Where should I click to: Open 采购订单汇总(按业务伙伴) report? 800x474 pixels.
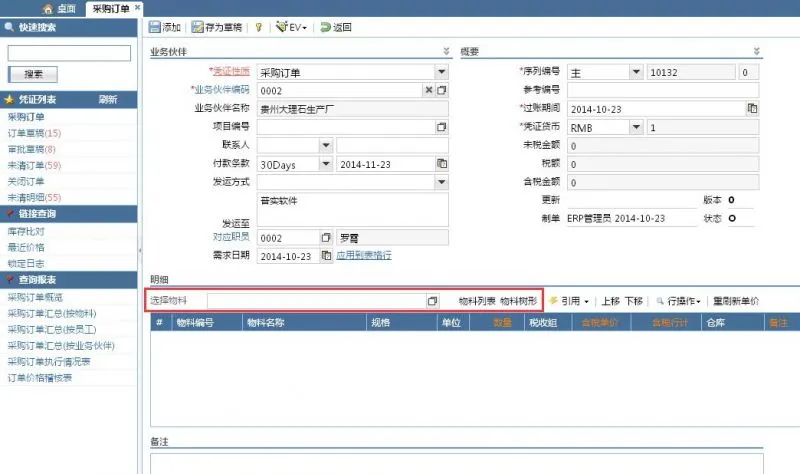(x=61, y=345)
